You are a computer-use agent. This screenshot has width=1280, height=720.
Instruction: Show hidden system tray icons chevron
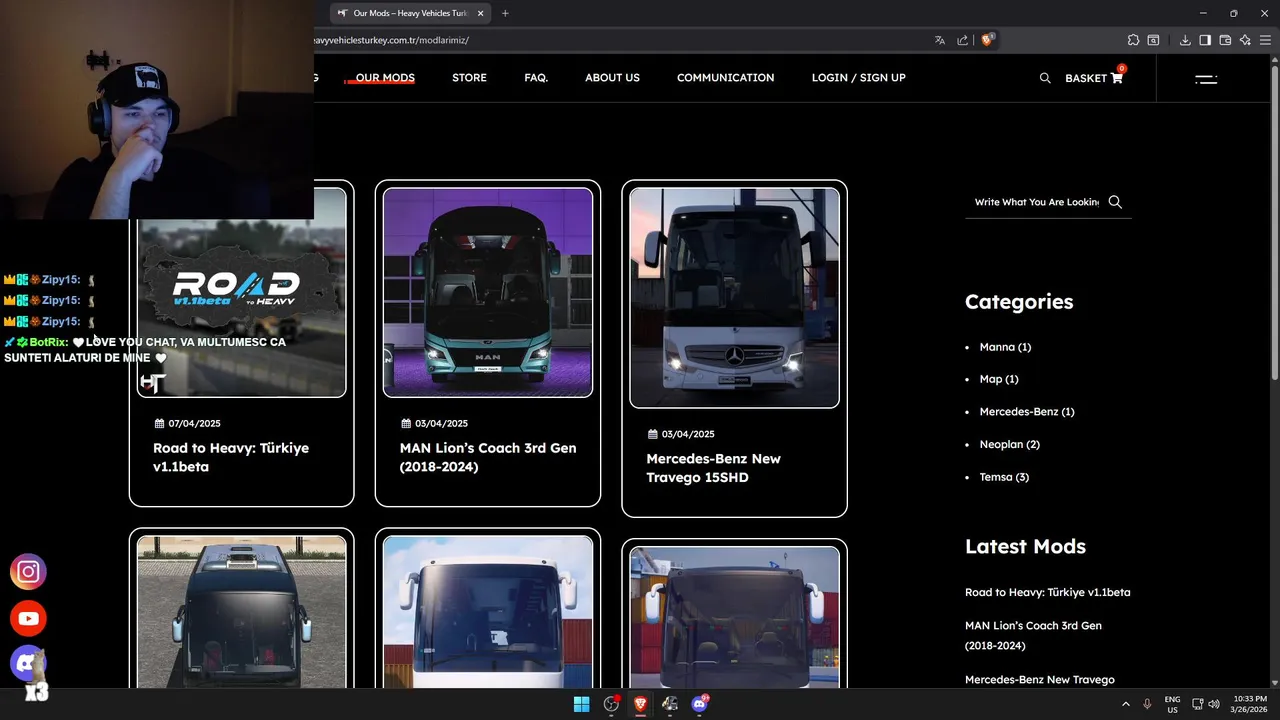(1125, 704)
